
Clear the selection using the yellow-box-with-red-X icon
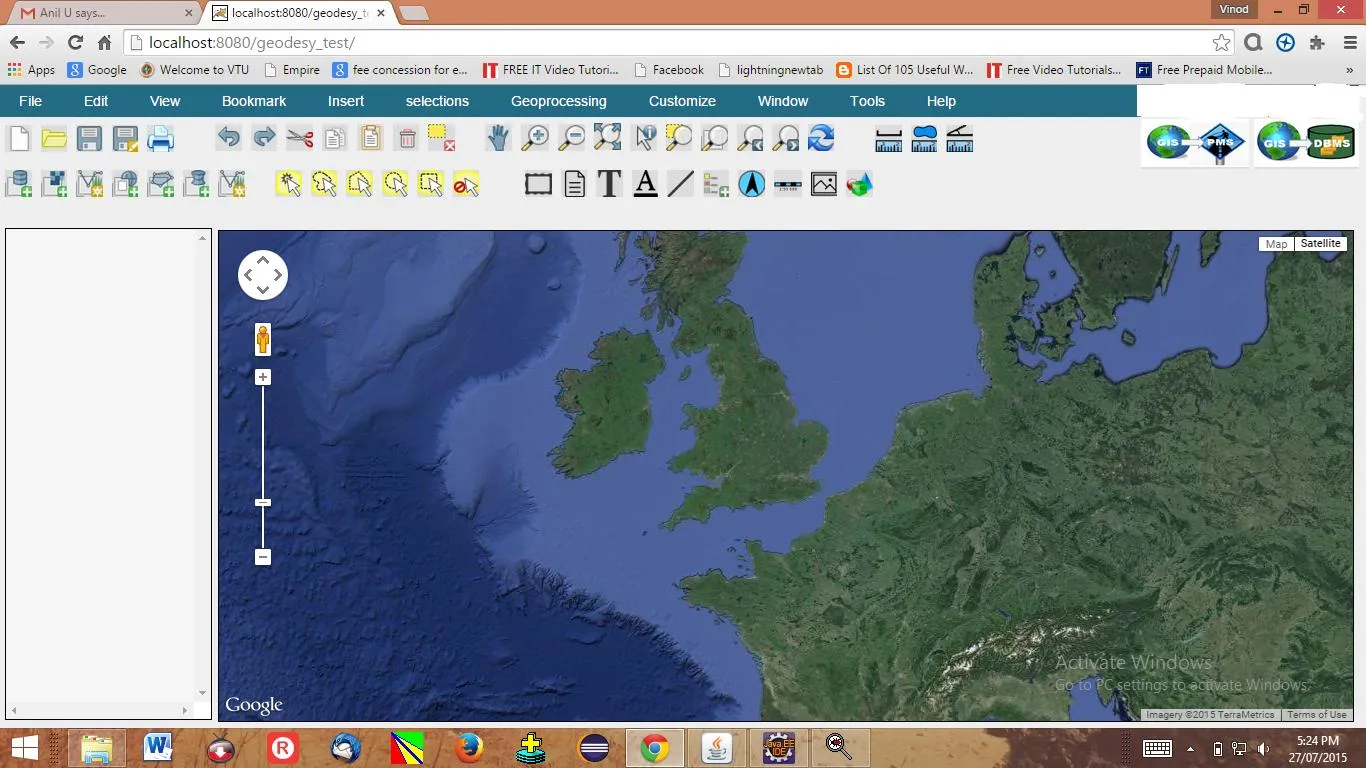pyautogui.click(x=441, y=138)
